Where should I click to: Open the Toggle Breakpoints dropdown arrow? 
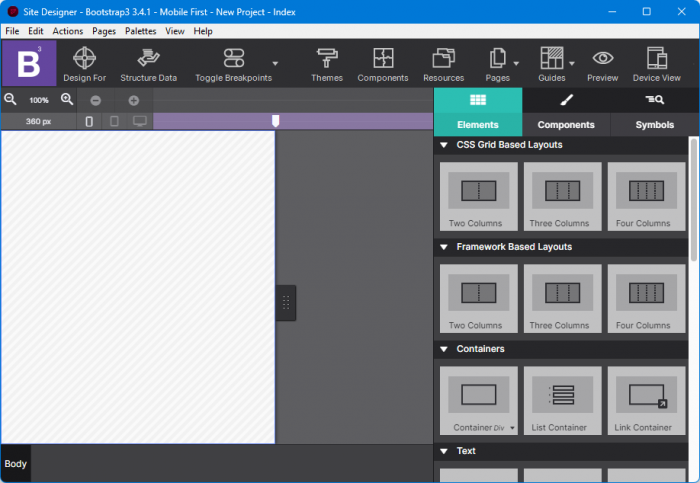click(275, 64)
